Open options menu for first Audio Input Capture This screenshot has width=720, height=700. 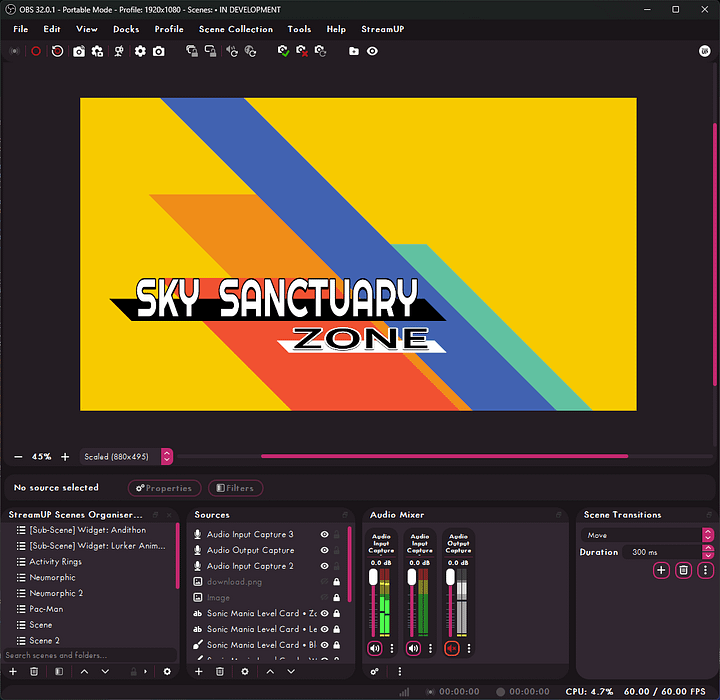coord(392,649)
